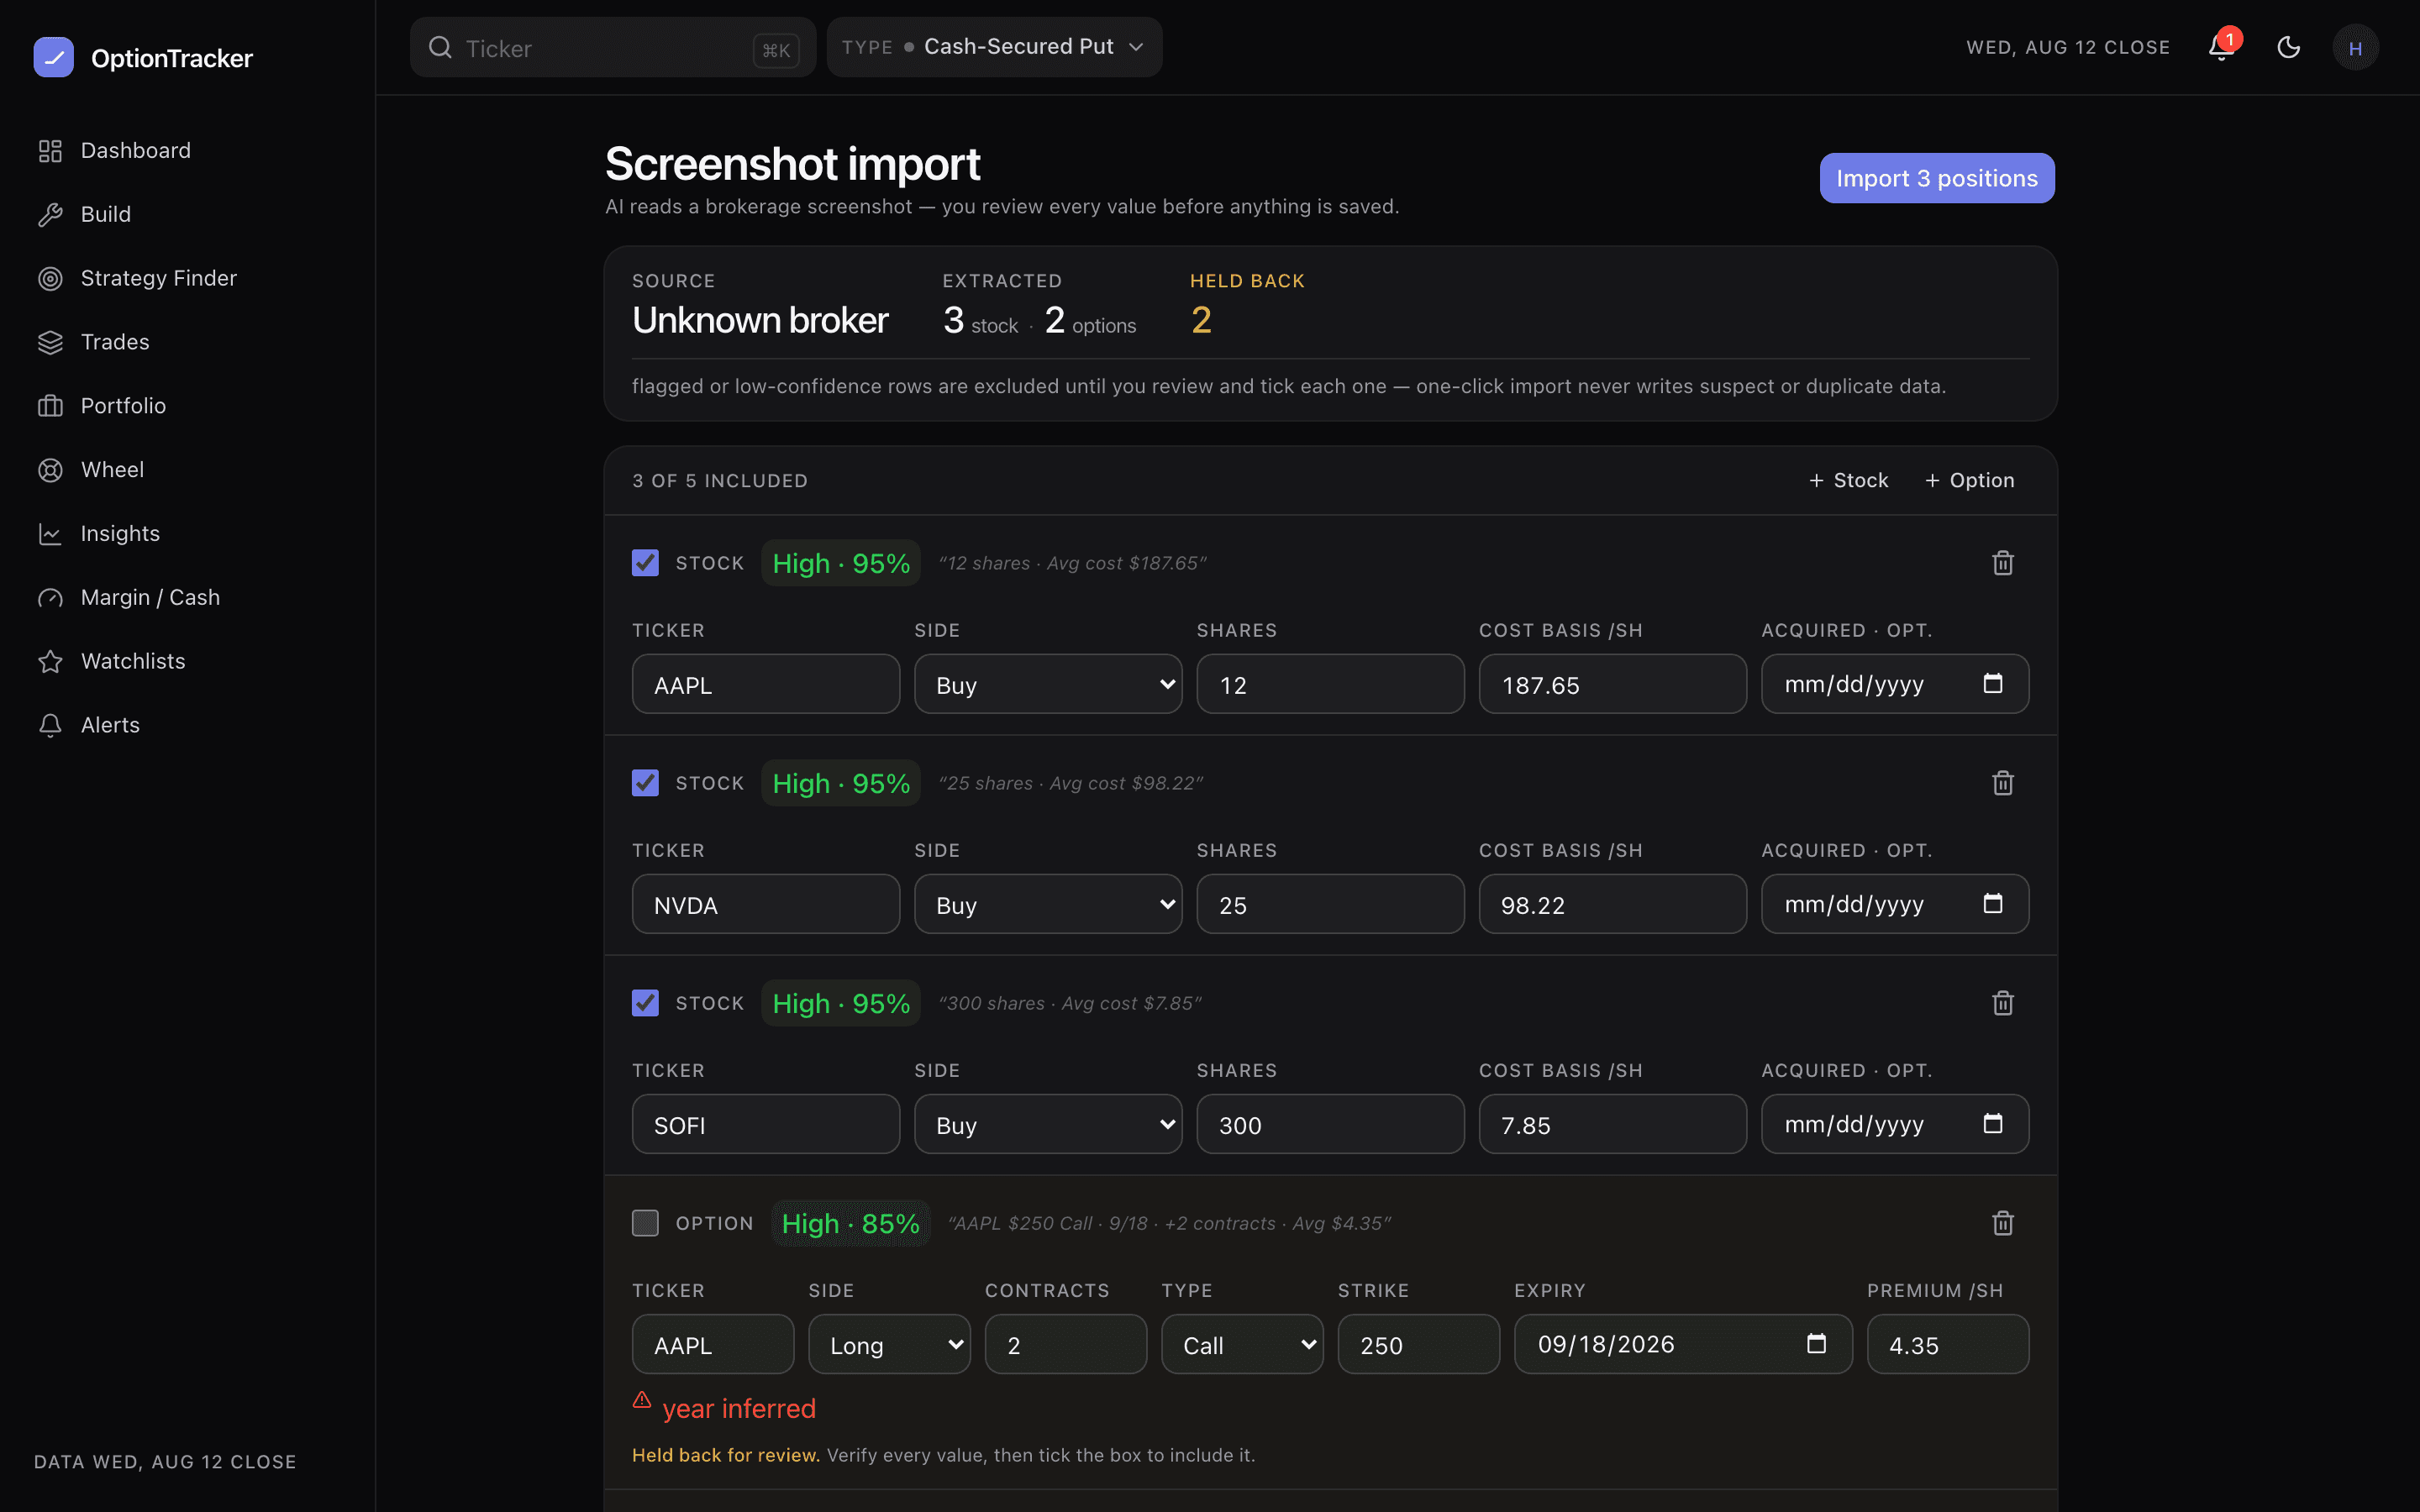This screenshot has height=1512, width=2420.
Task: Open the Side dropdown for NVDA stock
Action: tap(1048, 904)
